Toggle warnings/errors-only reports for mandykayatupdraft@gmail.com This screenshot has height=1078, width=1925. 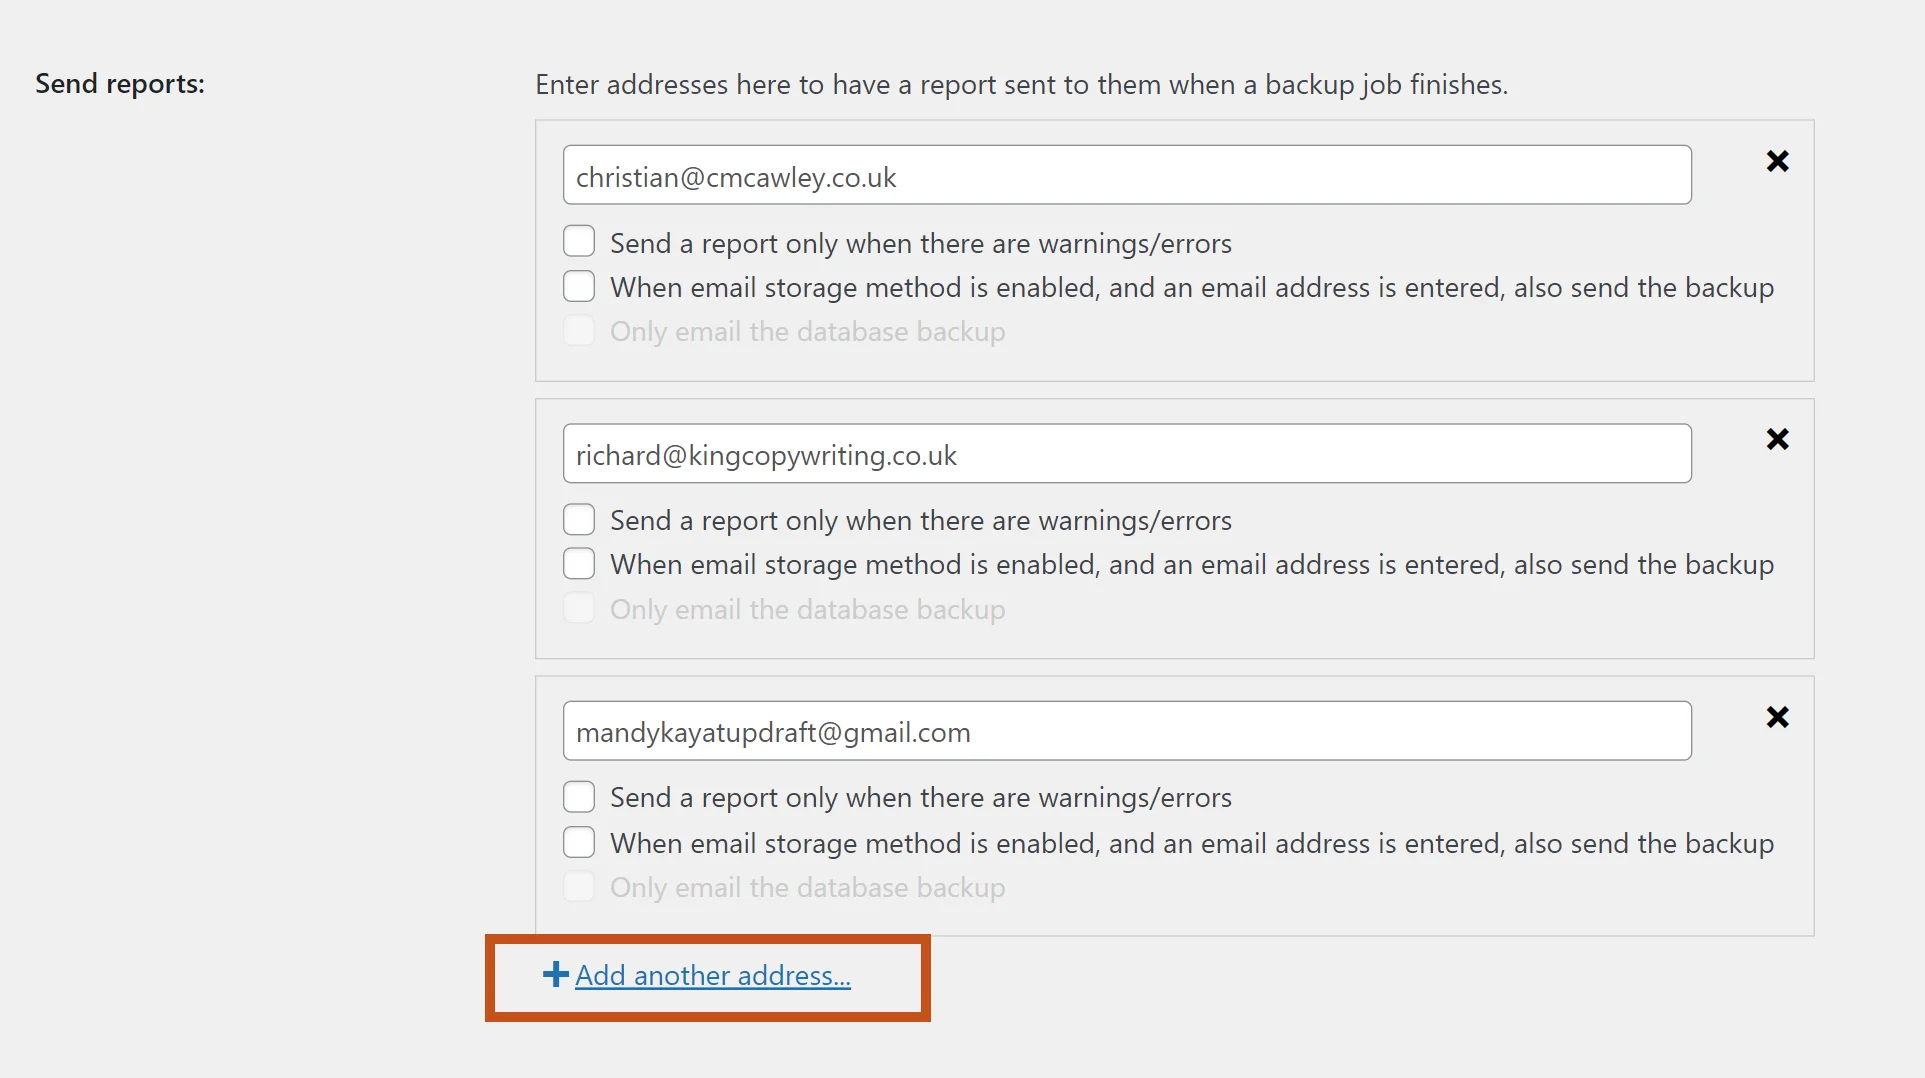click(579, 797)
